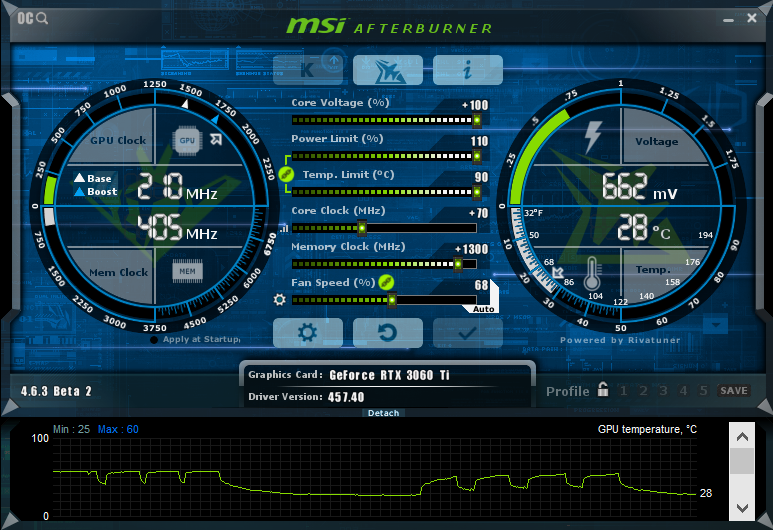Screen dimensions: 773x530
Task: Click the GPU chip icon
Action: point(187,141)
